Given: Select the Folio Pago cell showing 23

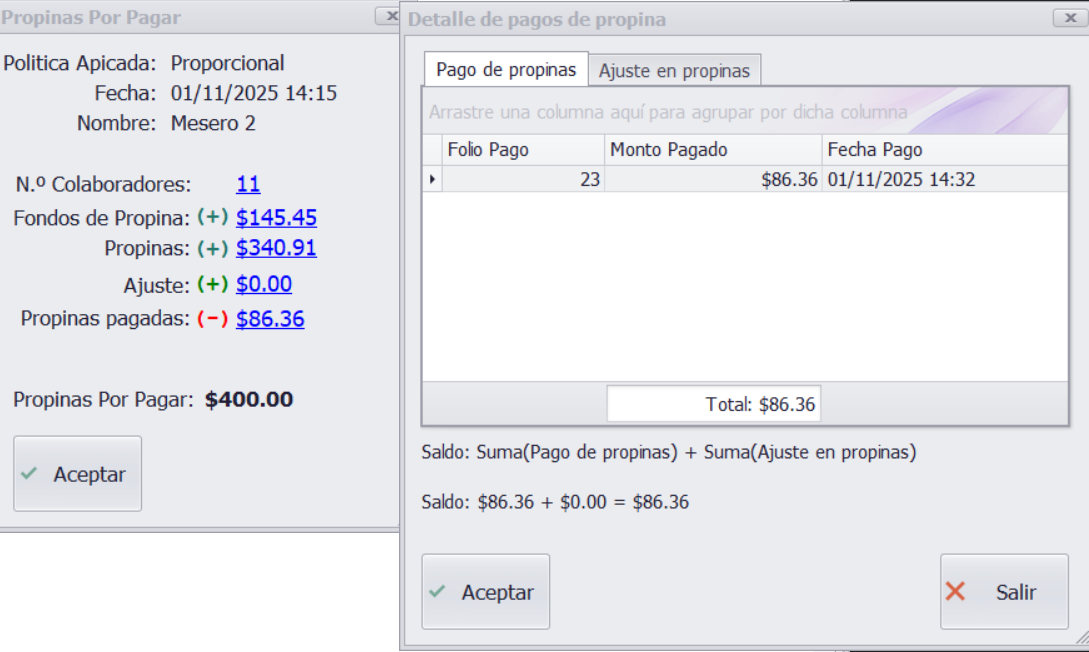Looking at the screenshot, I should pos(522,180).
